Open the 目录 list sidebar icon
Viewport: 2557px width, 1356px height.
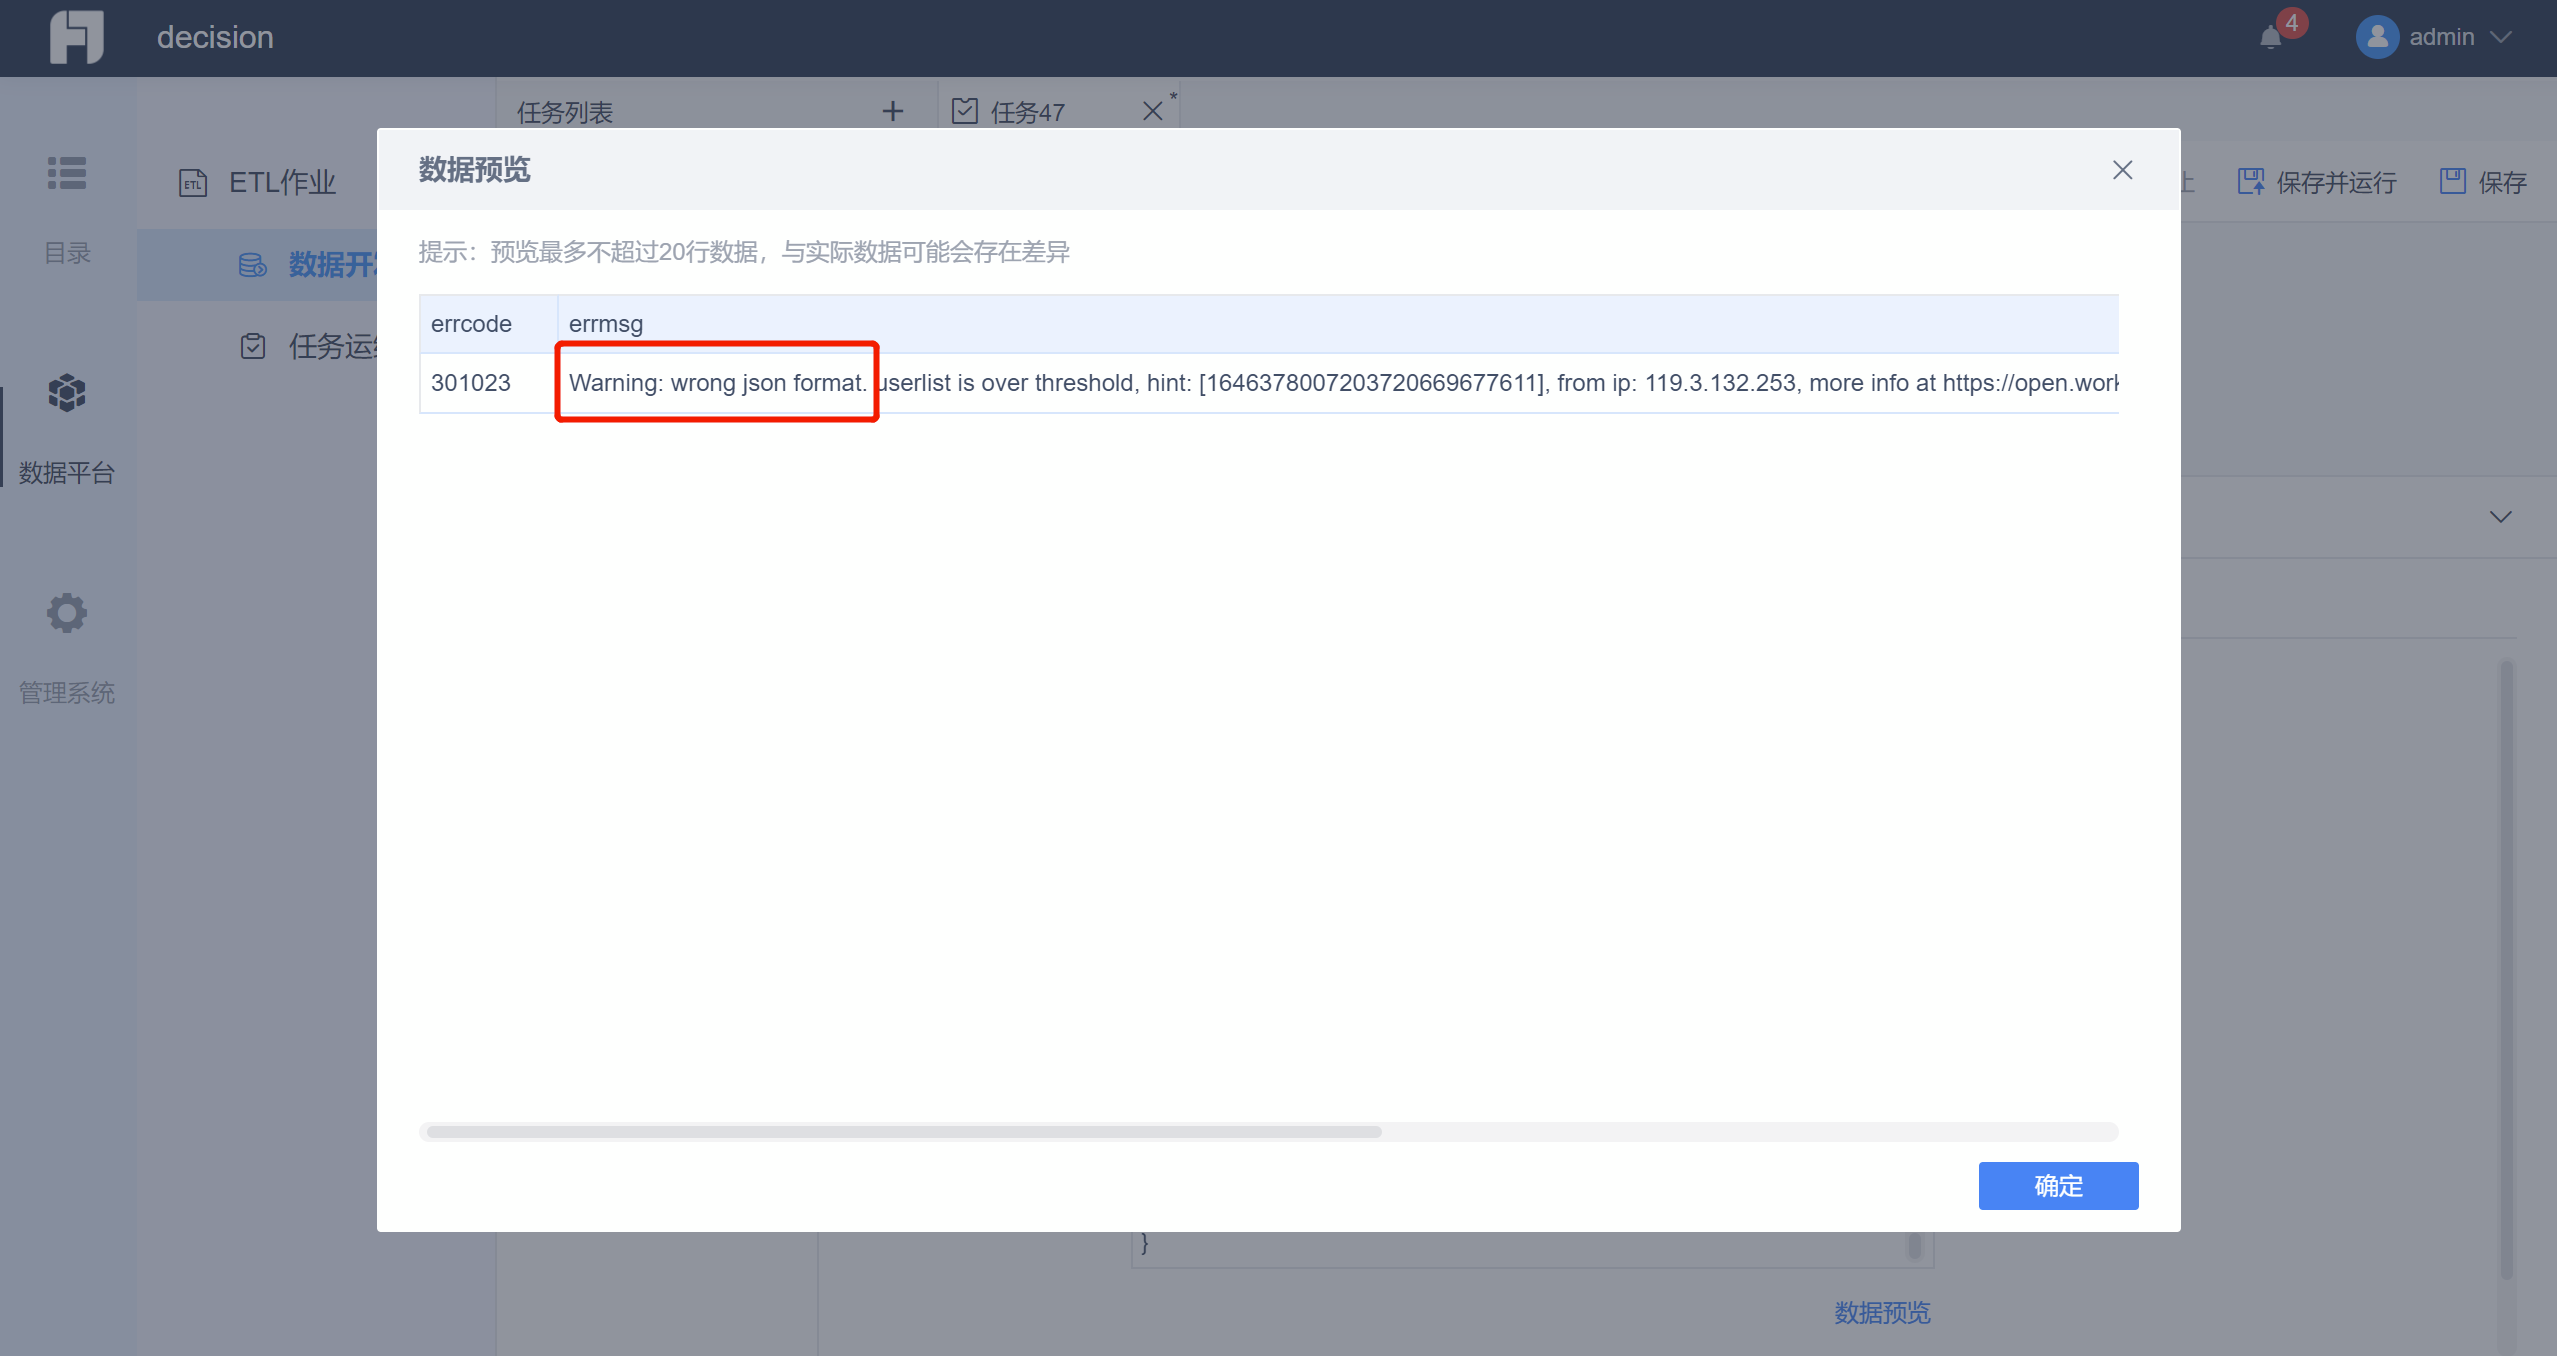[67, 174]
